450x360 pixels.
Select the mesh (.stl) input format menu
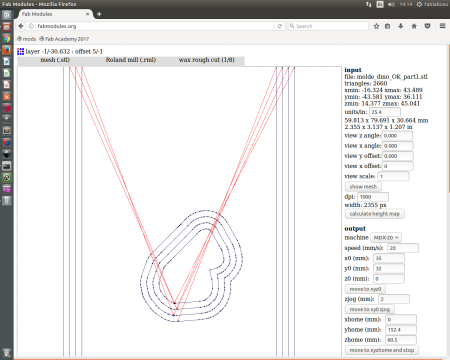point(55,60)
